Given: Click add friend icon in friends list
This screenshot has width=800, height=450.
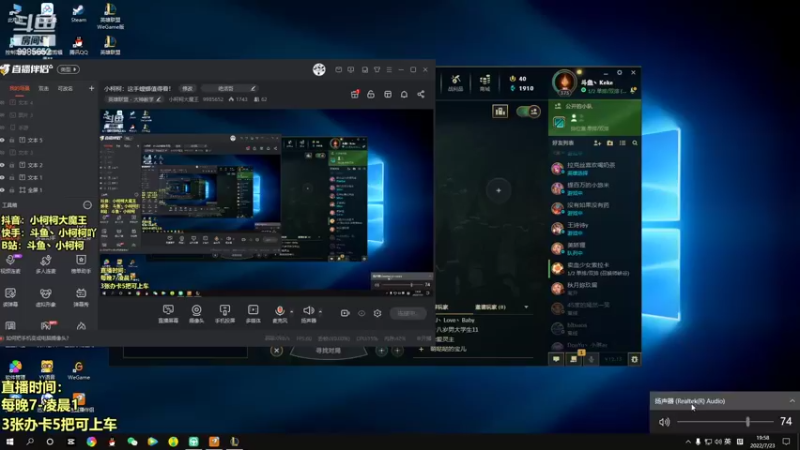Looking at the screenshot, I should click(597, 143).
